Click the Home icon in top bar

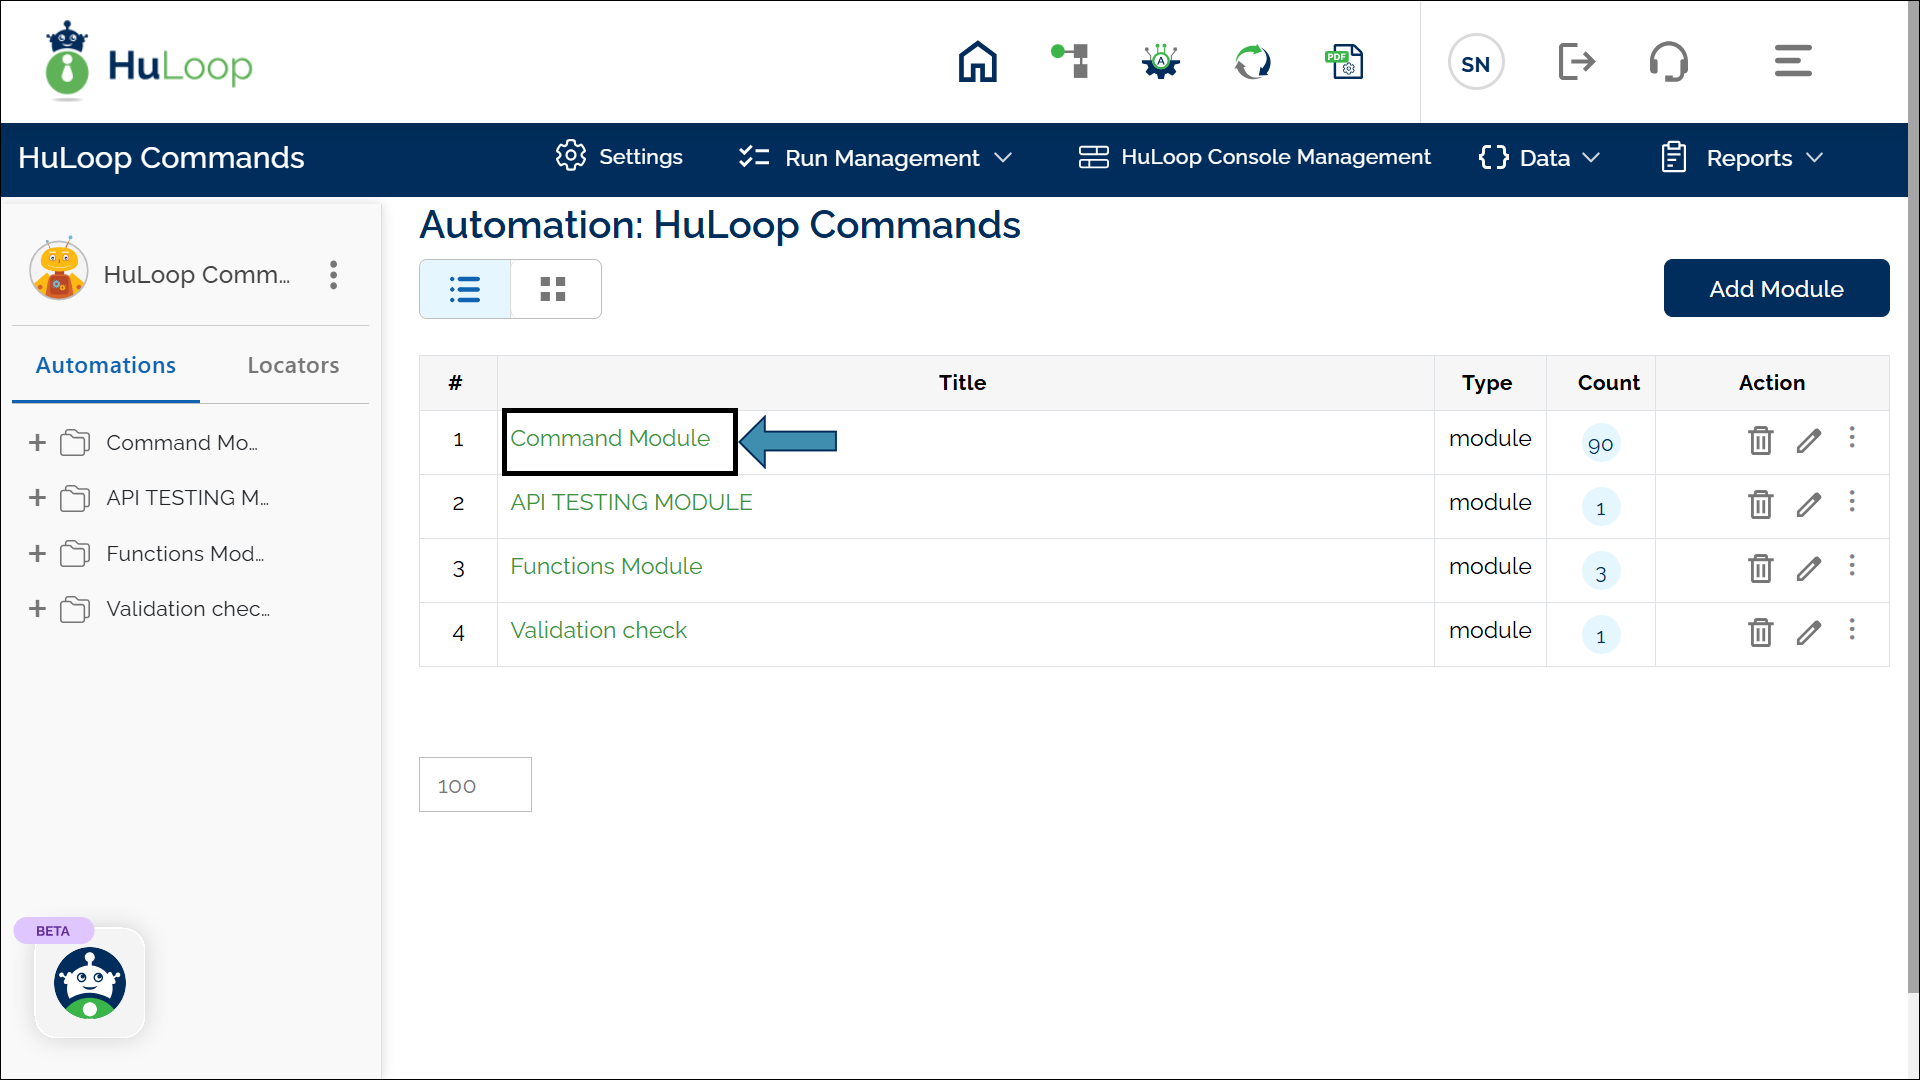tap(977, 62)
